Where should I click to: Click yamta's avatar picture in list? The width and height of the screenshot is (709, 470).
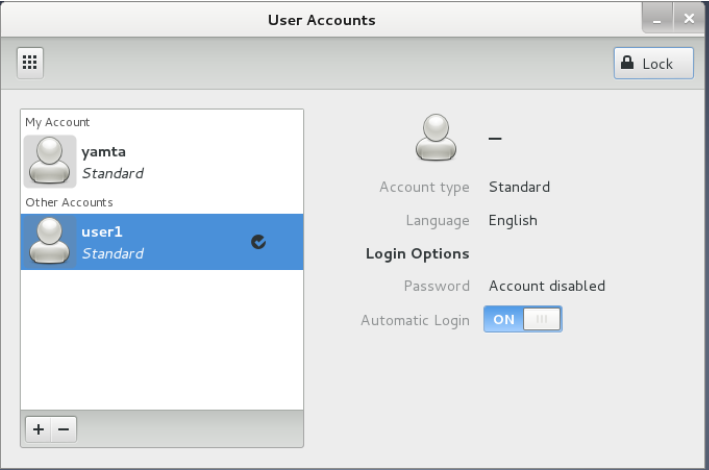coord(49,162)
